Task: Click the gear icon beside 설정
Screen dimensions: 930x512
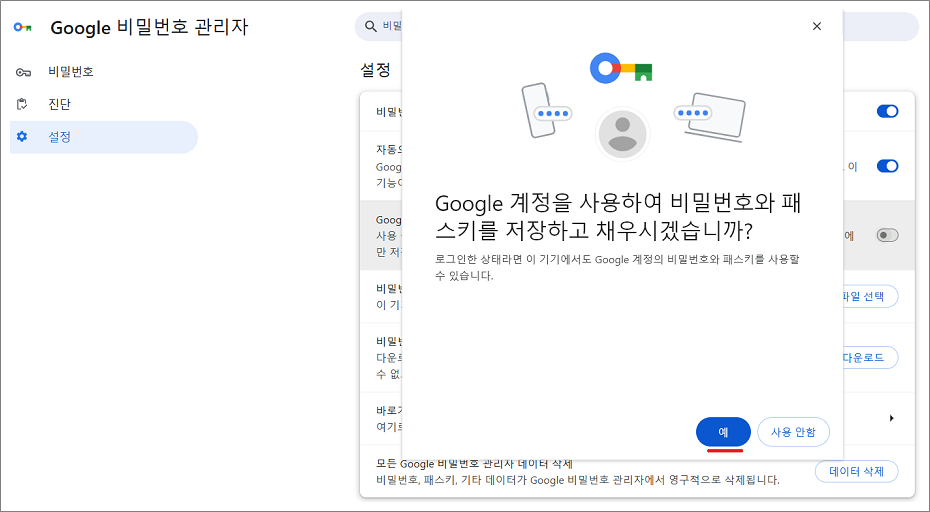Action: click(22, 136)
